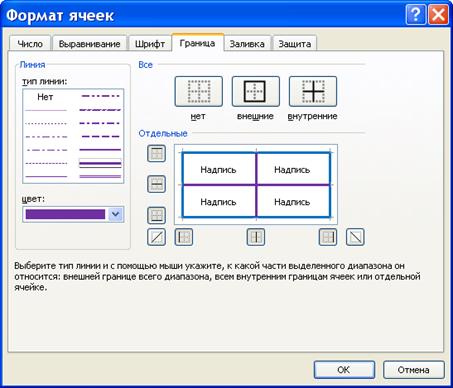453x388 pixels.
Task: Toggle the inside vertical border button
Action: click(x=256, y=237)
